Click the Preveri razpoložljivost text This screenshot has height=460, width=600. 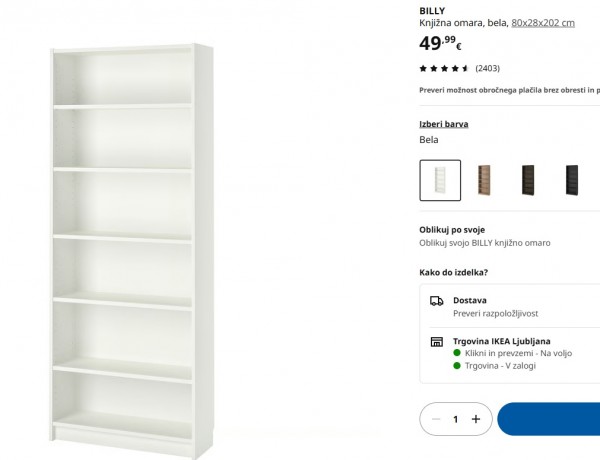(496, 313)
